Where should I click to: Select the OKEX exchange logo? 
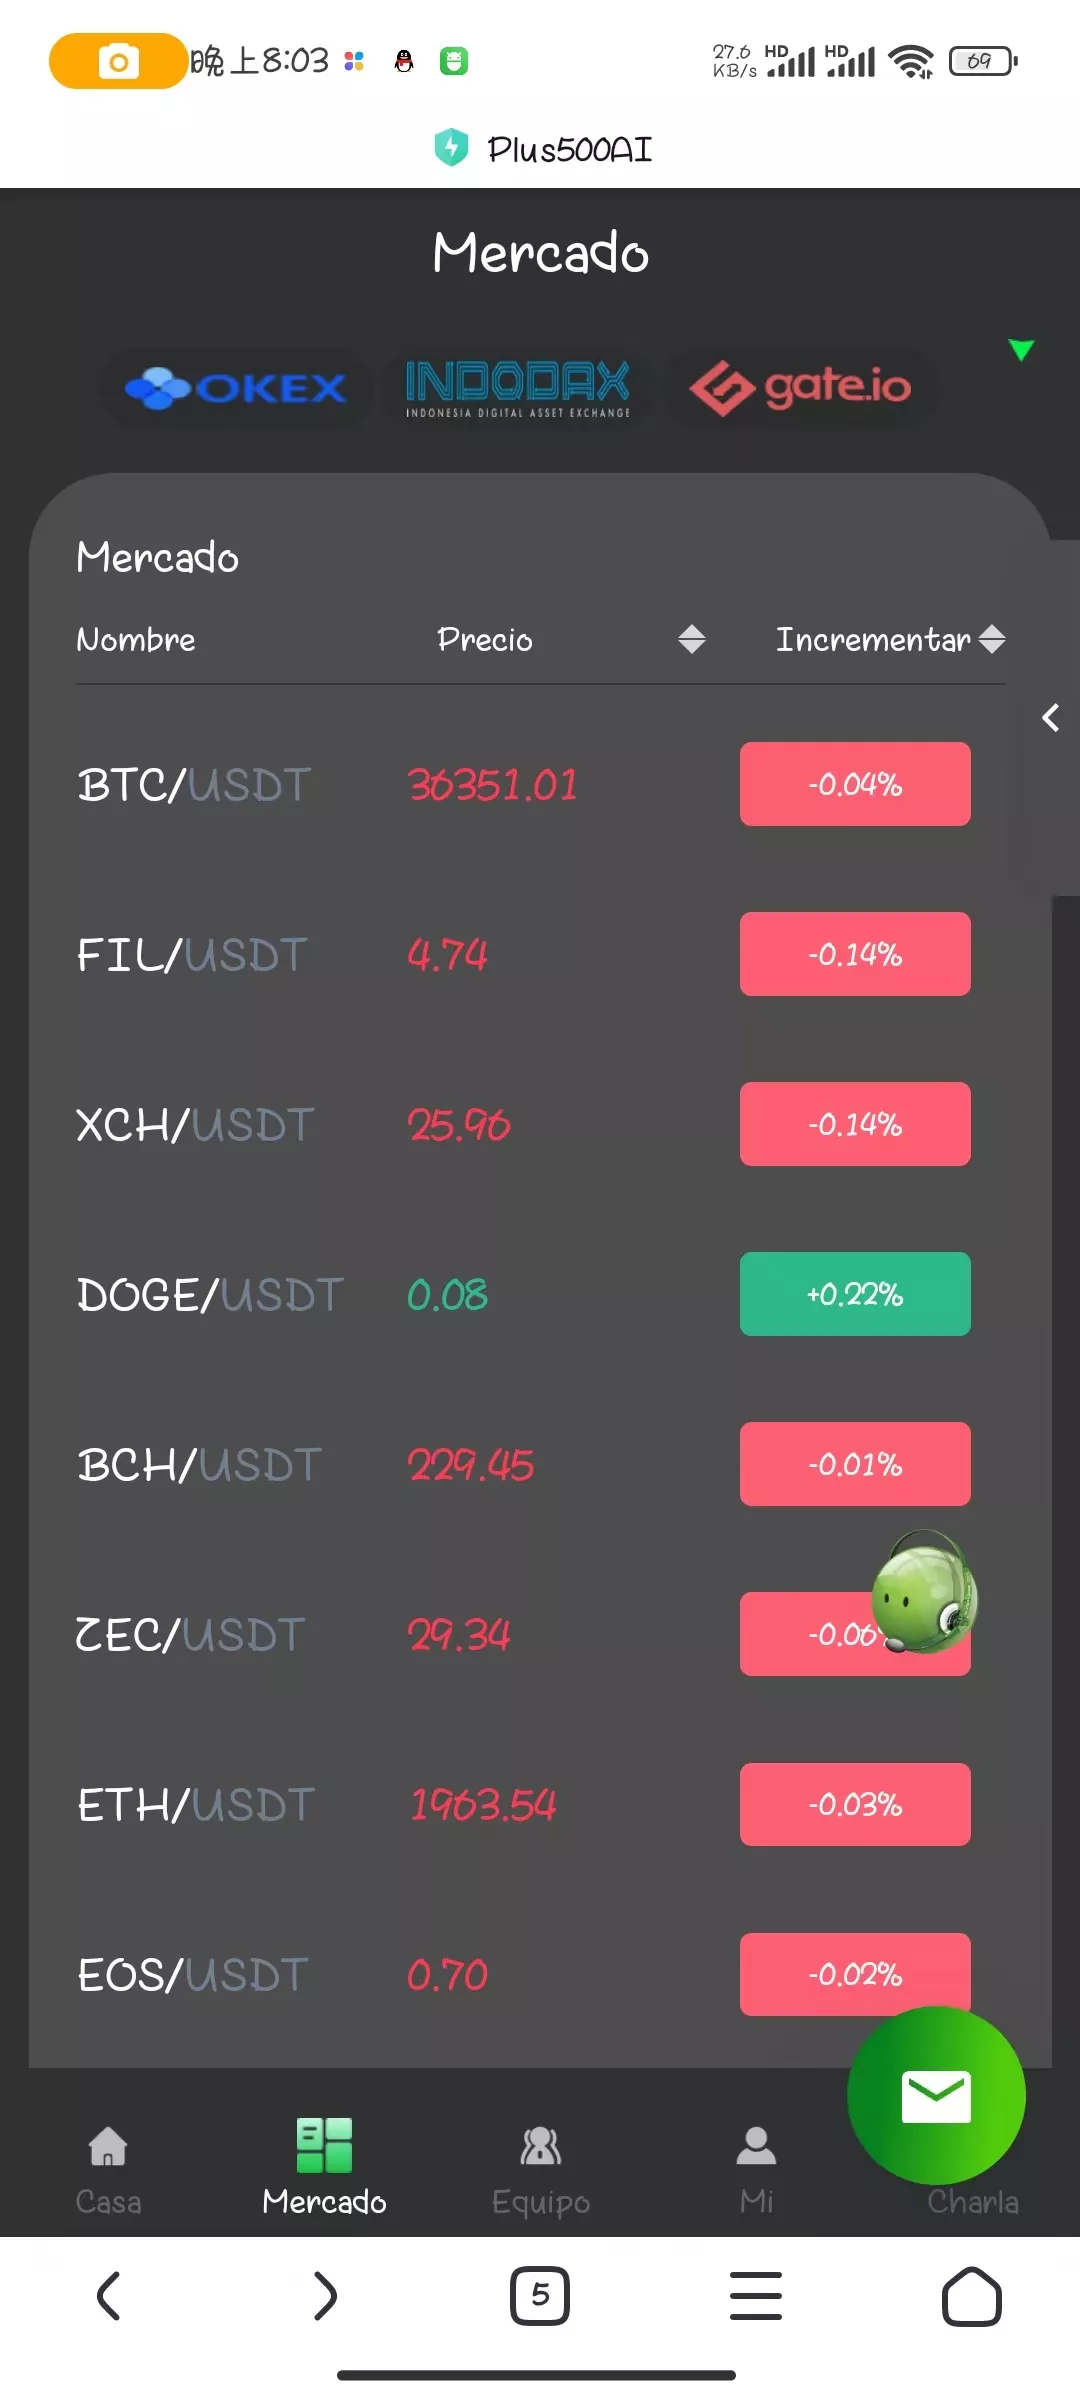pos(236,388)
